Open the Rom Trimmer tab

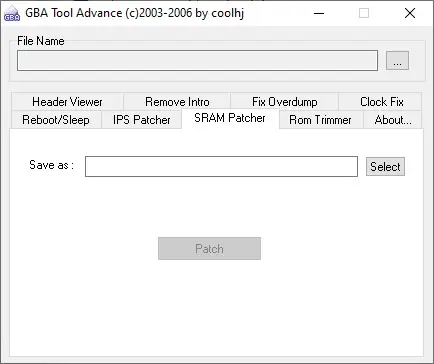coord(321,120)
